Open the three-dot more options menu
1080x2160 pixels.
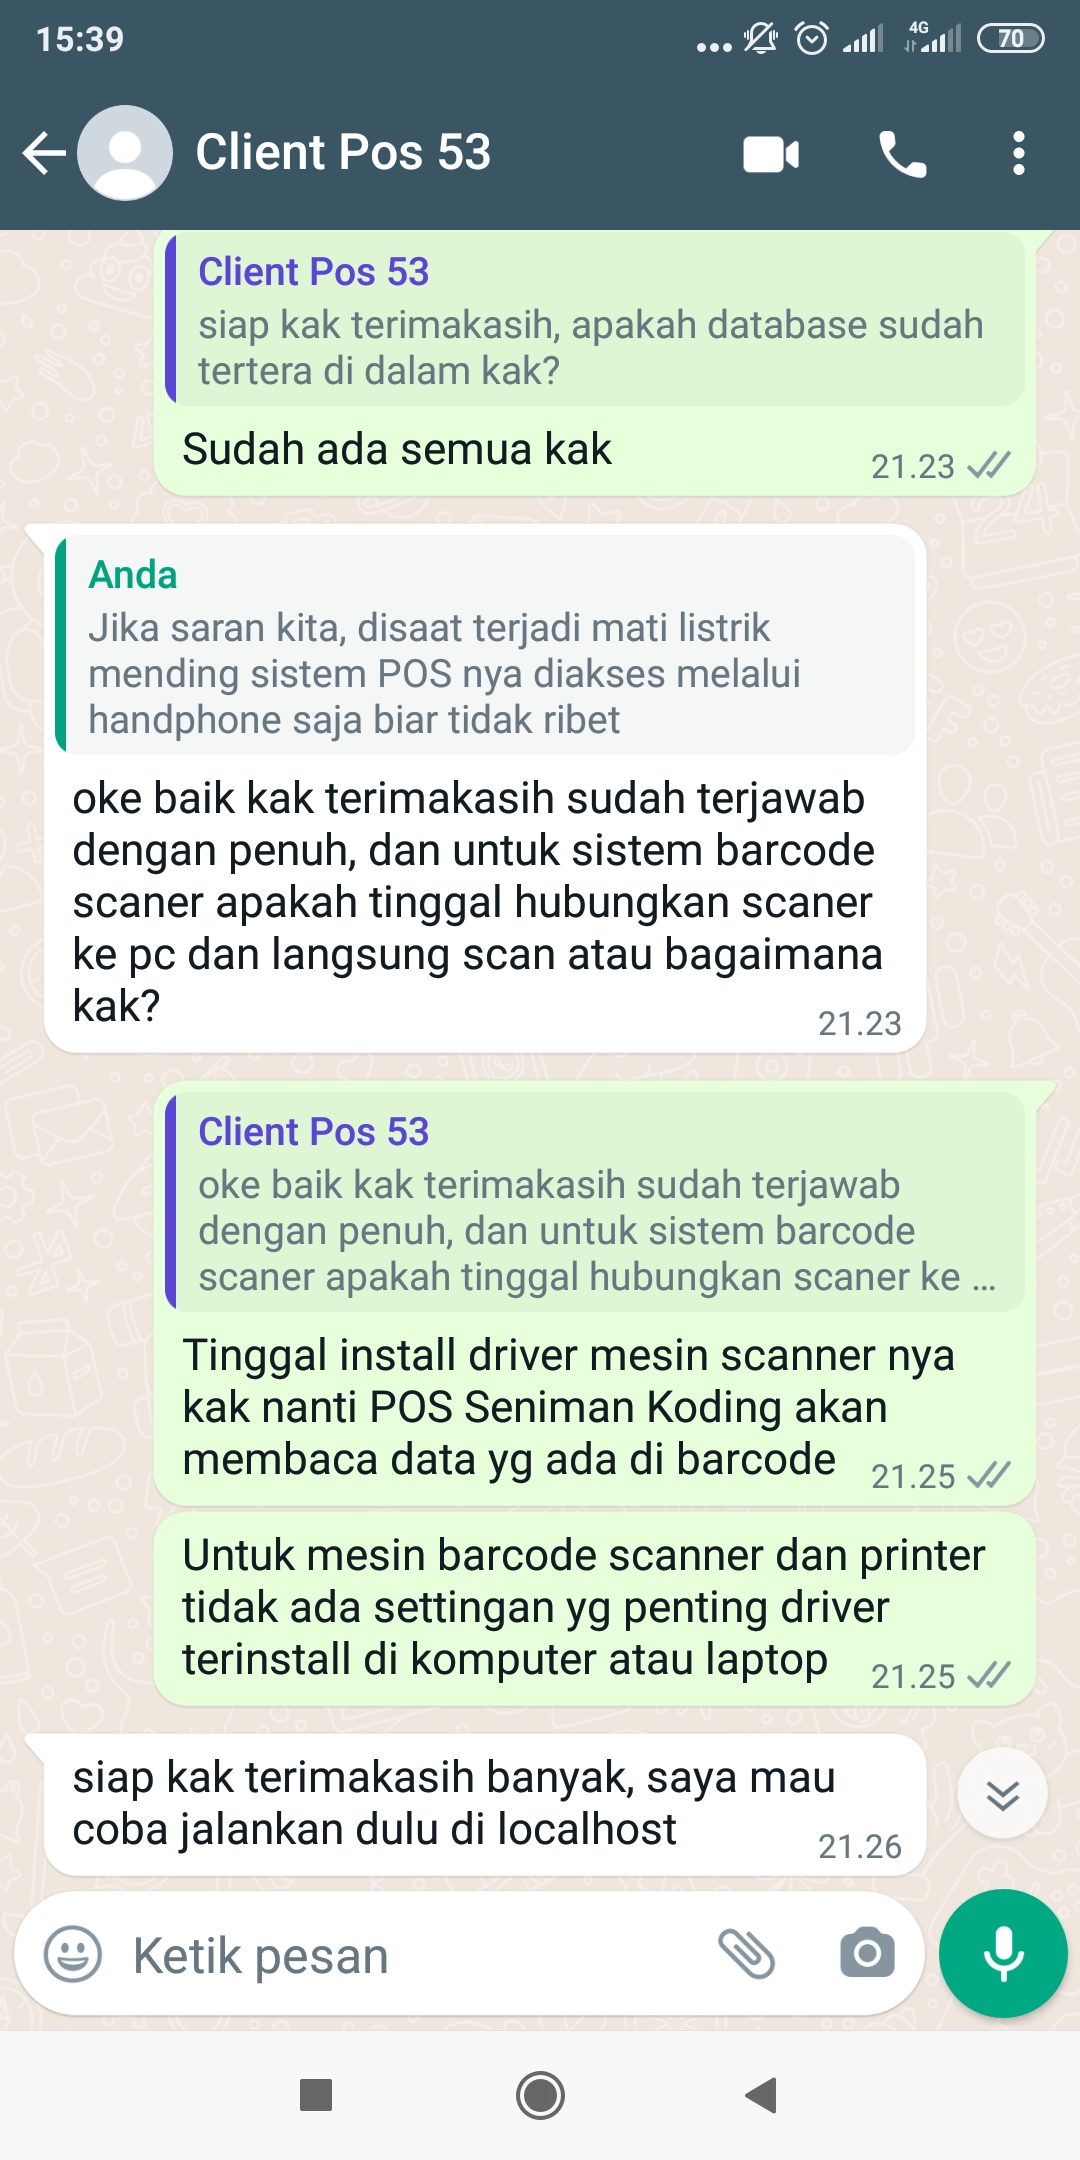pos(1018,154)
